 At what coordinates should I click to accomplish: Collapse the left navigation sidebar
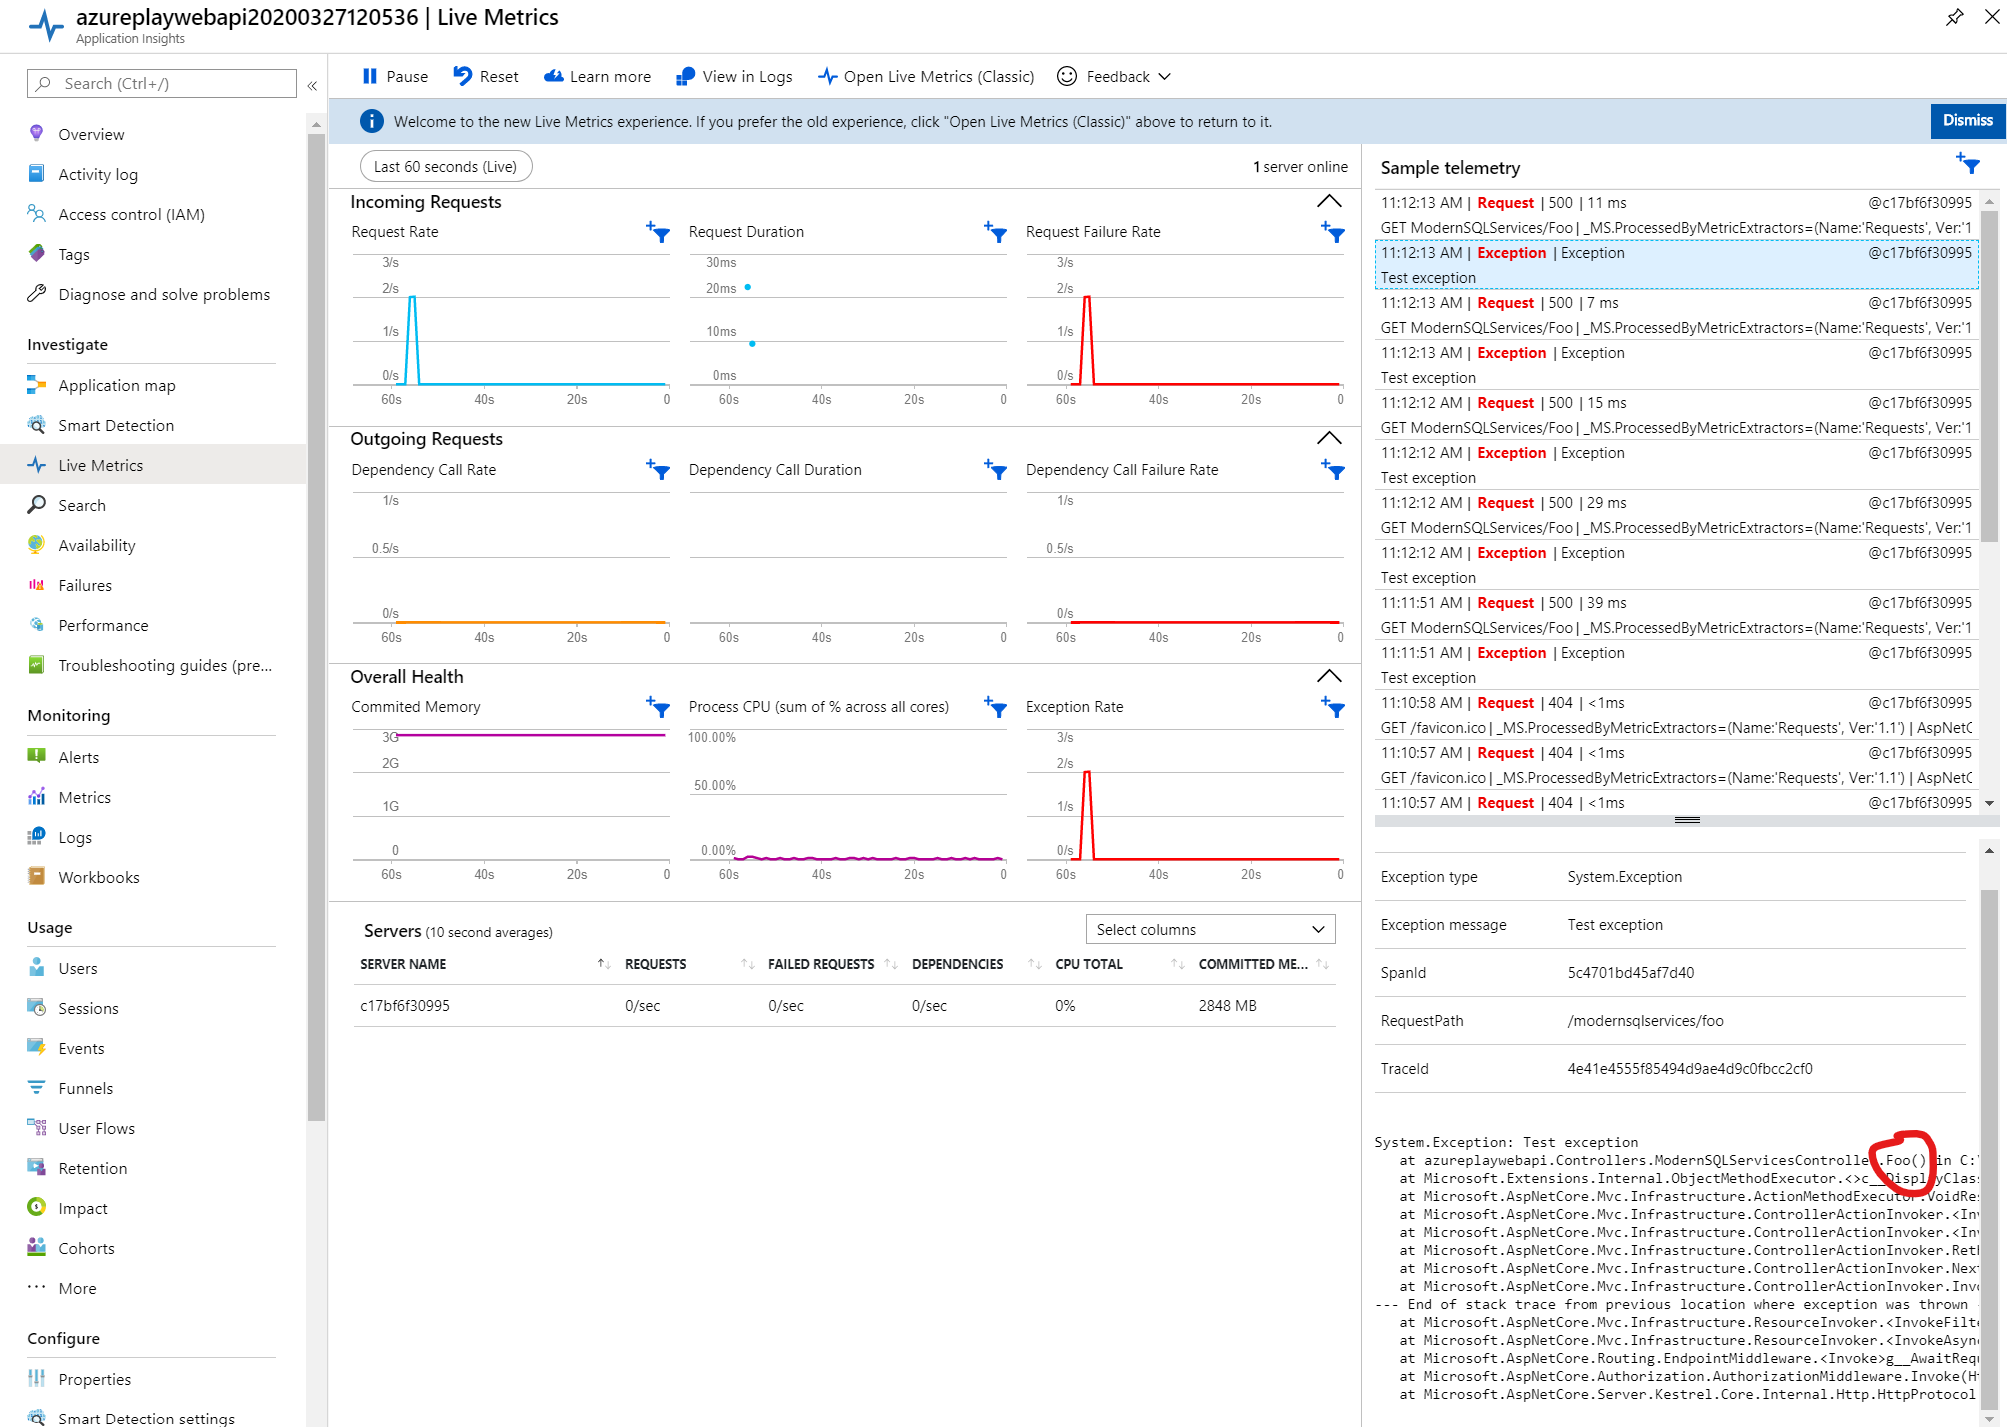coord(312,86)
